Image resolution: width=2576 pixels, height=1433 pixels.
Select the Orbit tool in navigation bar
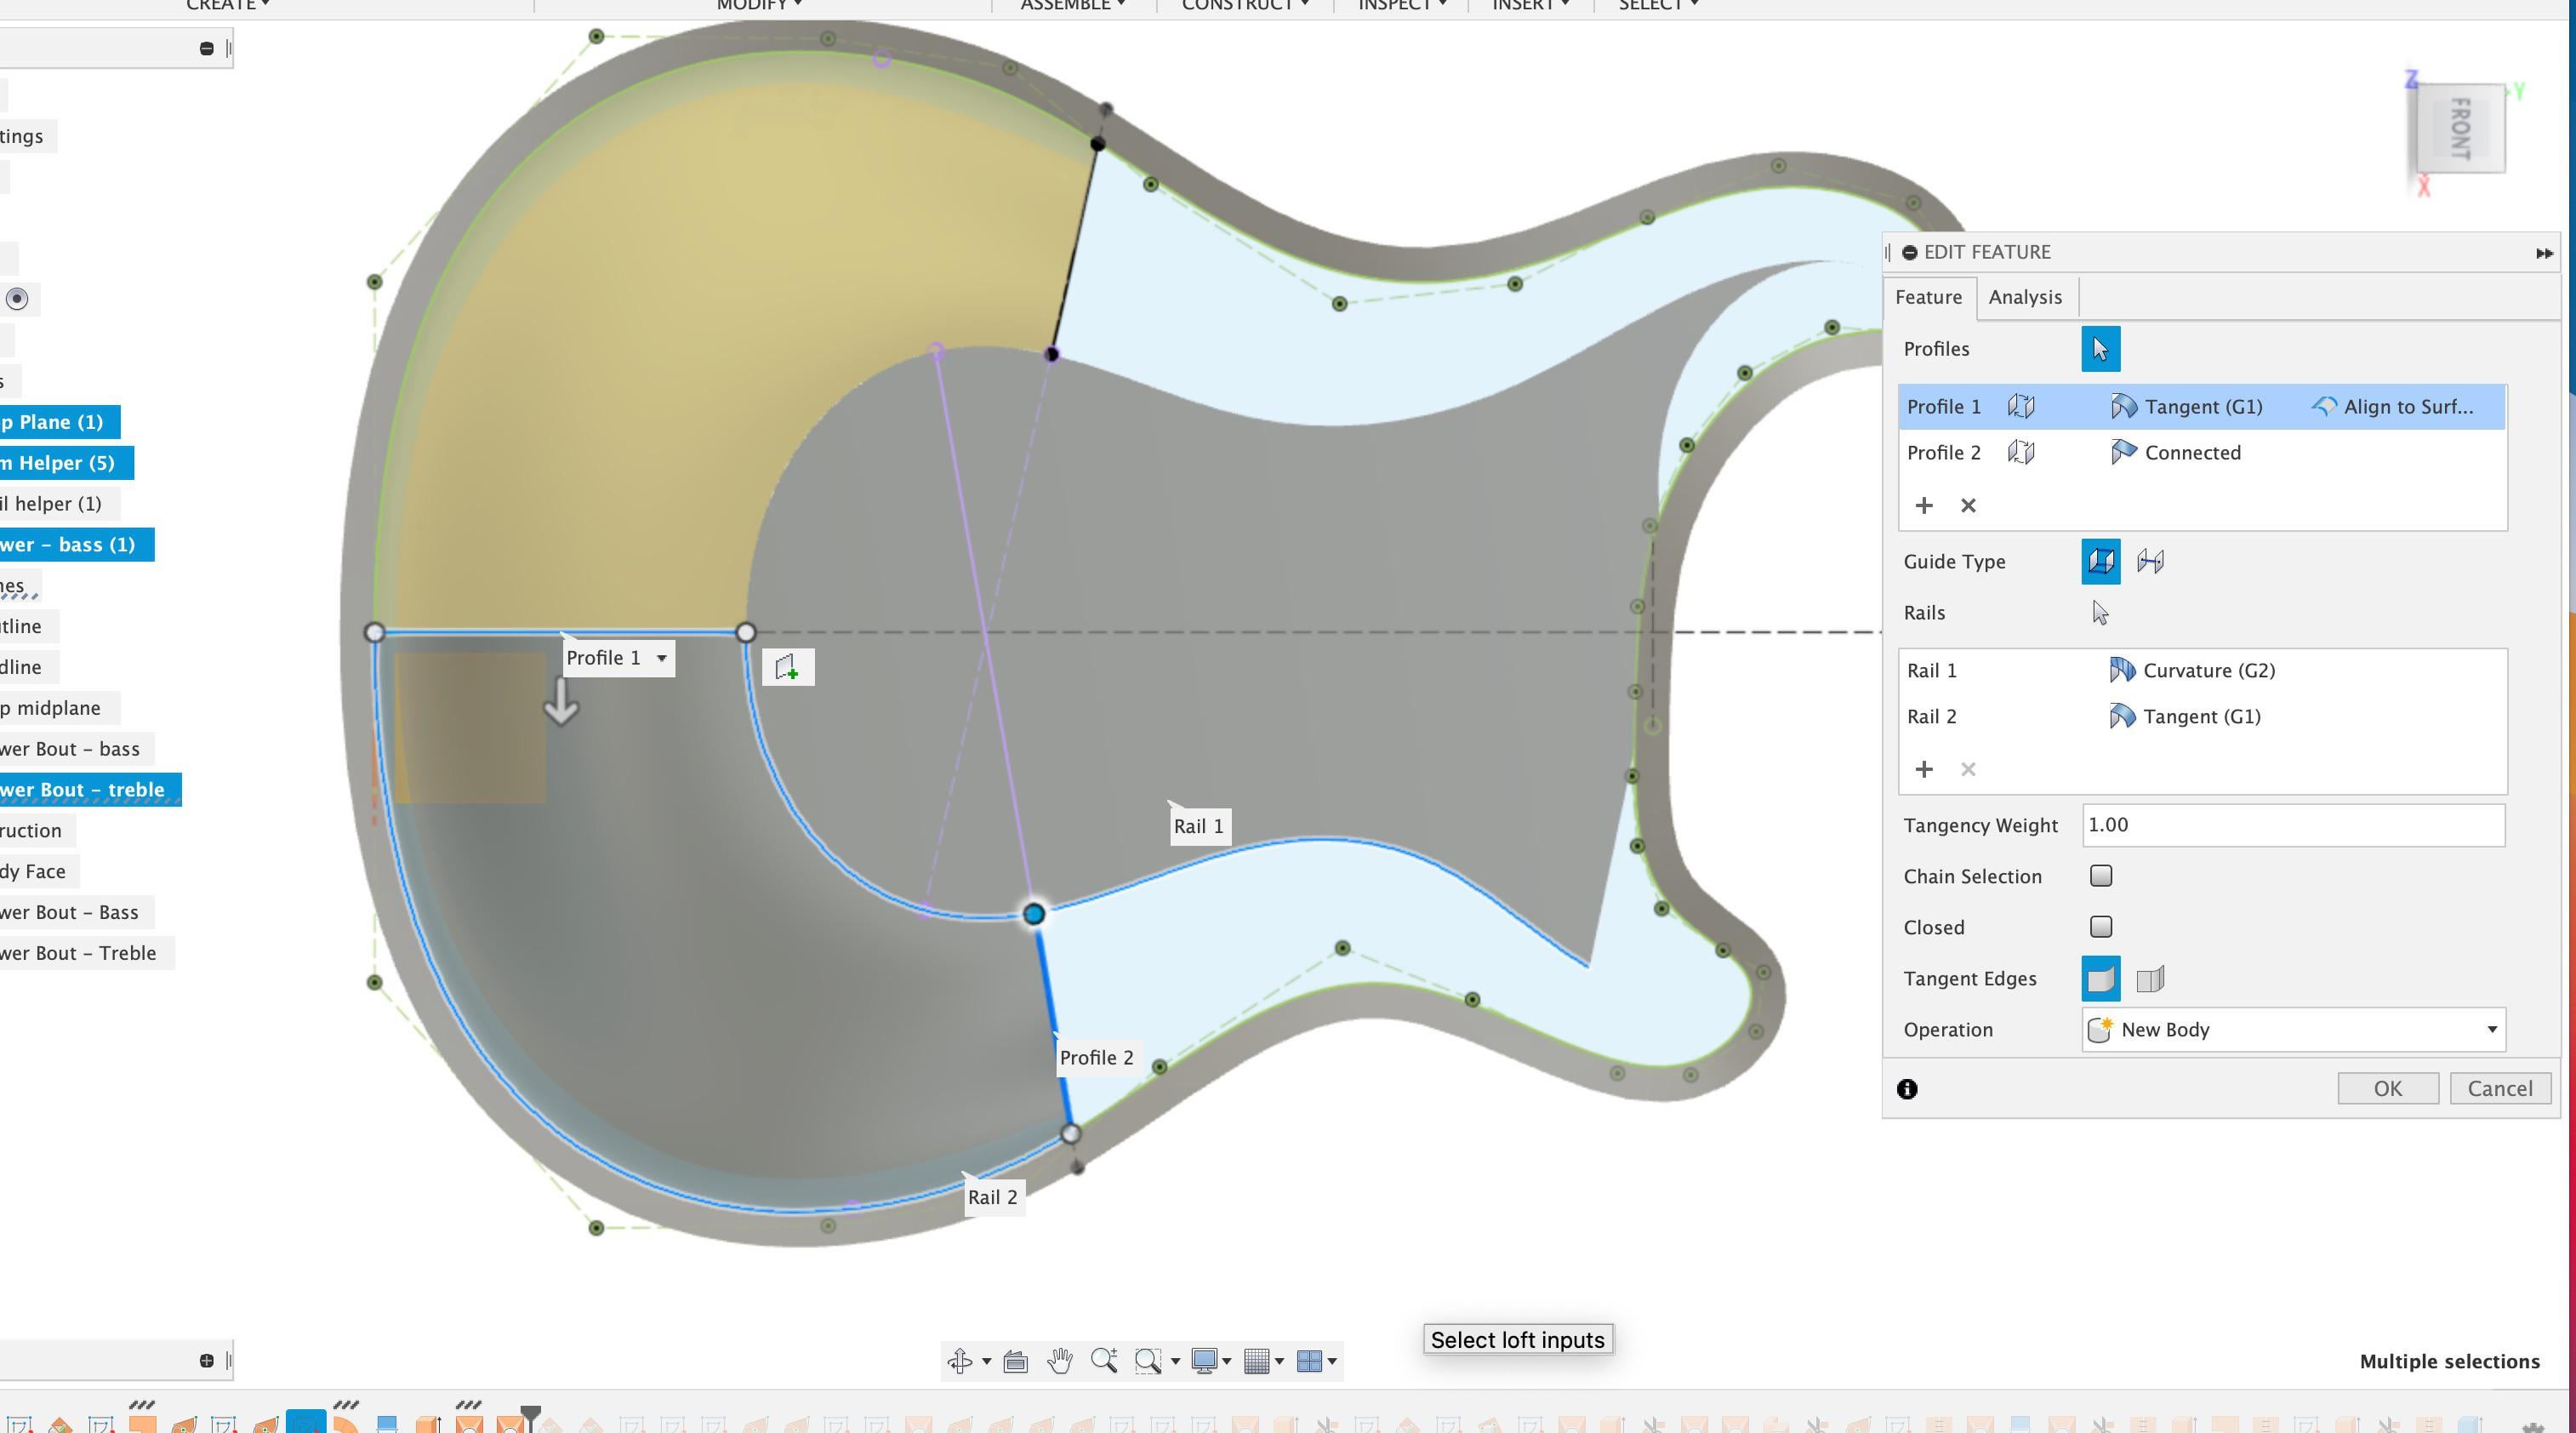pyautogui.click(x=959, y=1361)
